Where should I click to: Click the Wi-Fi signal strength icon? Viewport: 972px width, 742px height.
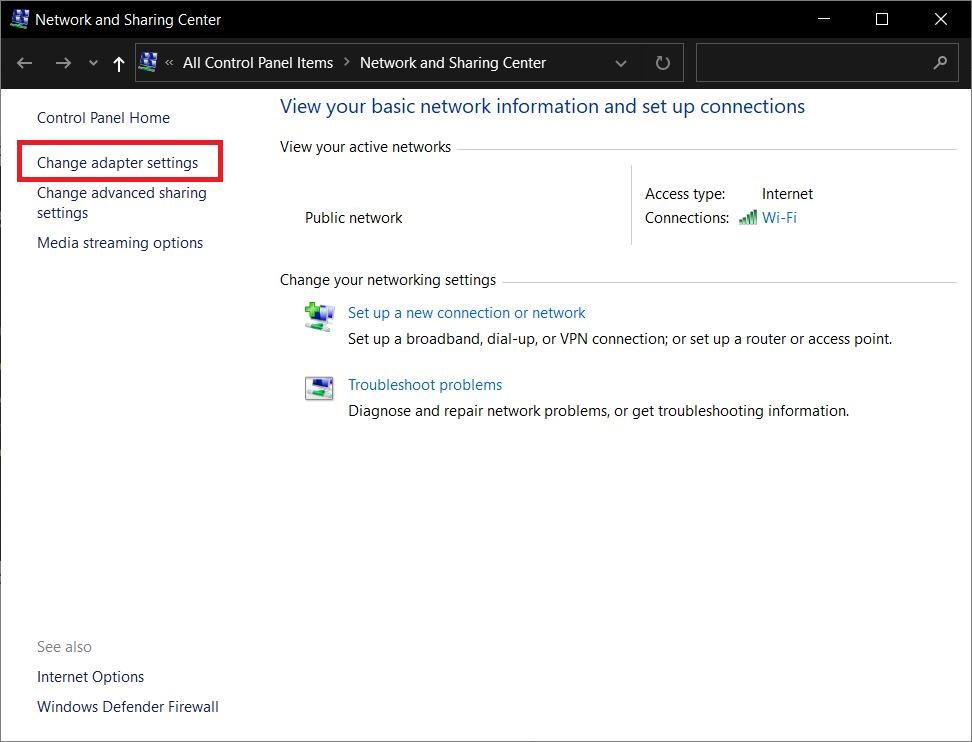pos(748,218)
